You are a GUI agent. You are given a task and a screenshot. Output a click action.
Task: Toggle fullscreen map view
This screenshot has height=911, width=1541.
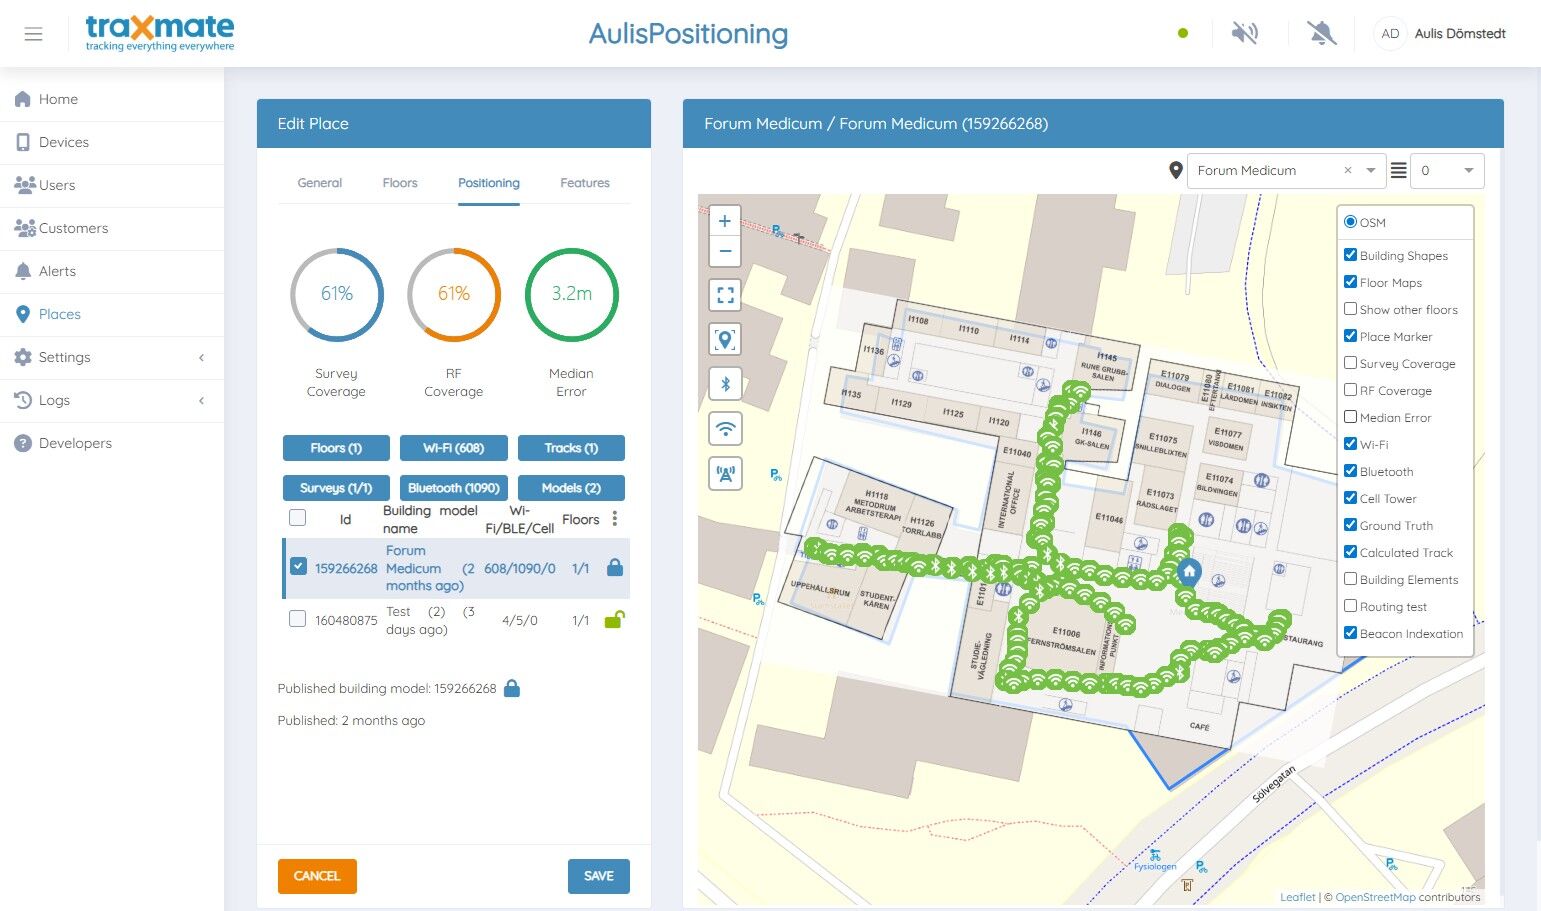point(725,295)
